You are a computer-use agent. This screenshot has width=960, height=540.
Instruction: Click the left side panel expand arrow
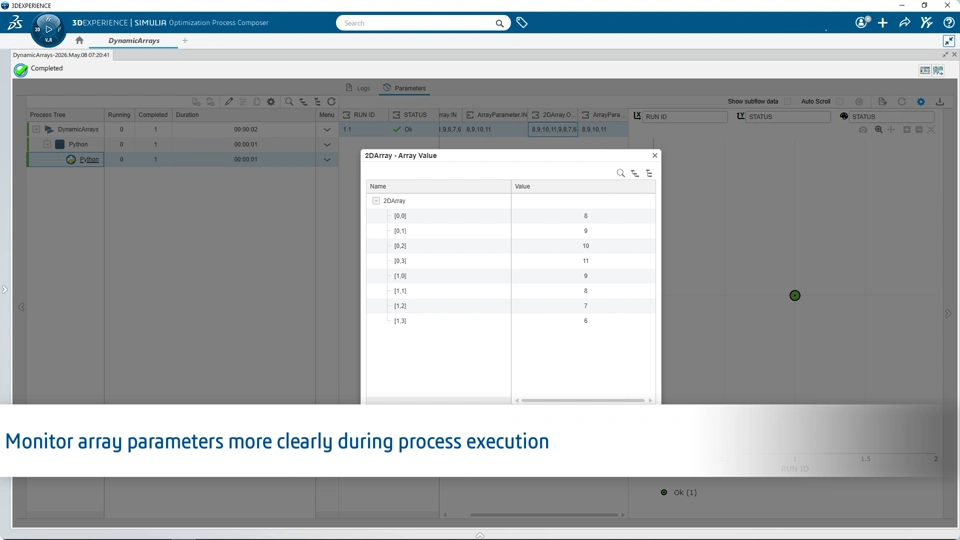coord(4,289)
